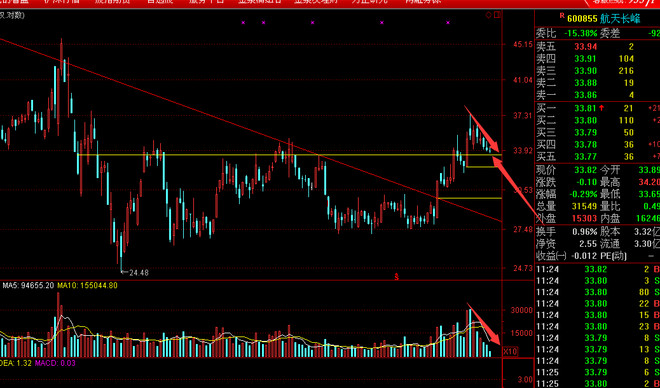This screenshot has width=660, height=388.
Task: Select the first 11:24 trade tick at 33.82
Action: click(598, 269)
